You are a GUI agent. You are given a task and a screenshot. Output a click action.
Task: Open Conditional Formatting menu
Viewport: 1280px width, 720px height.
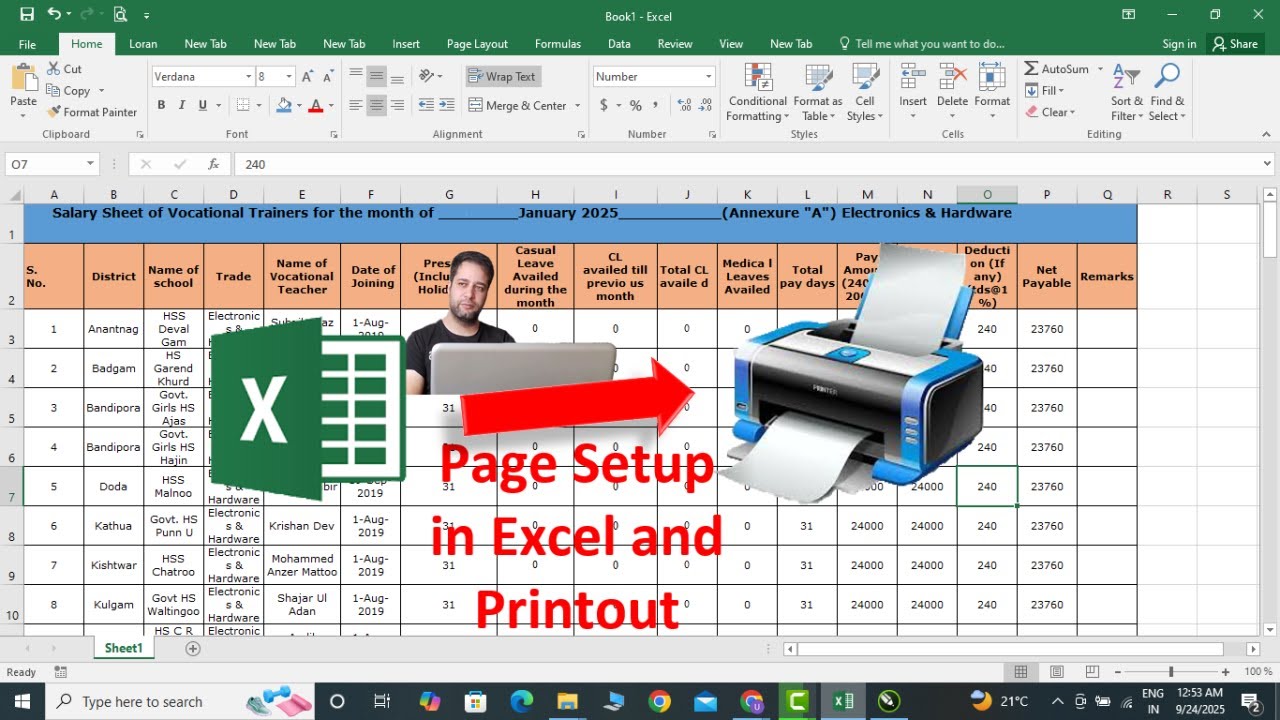tap(758, 92)
